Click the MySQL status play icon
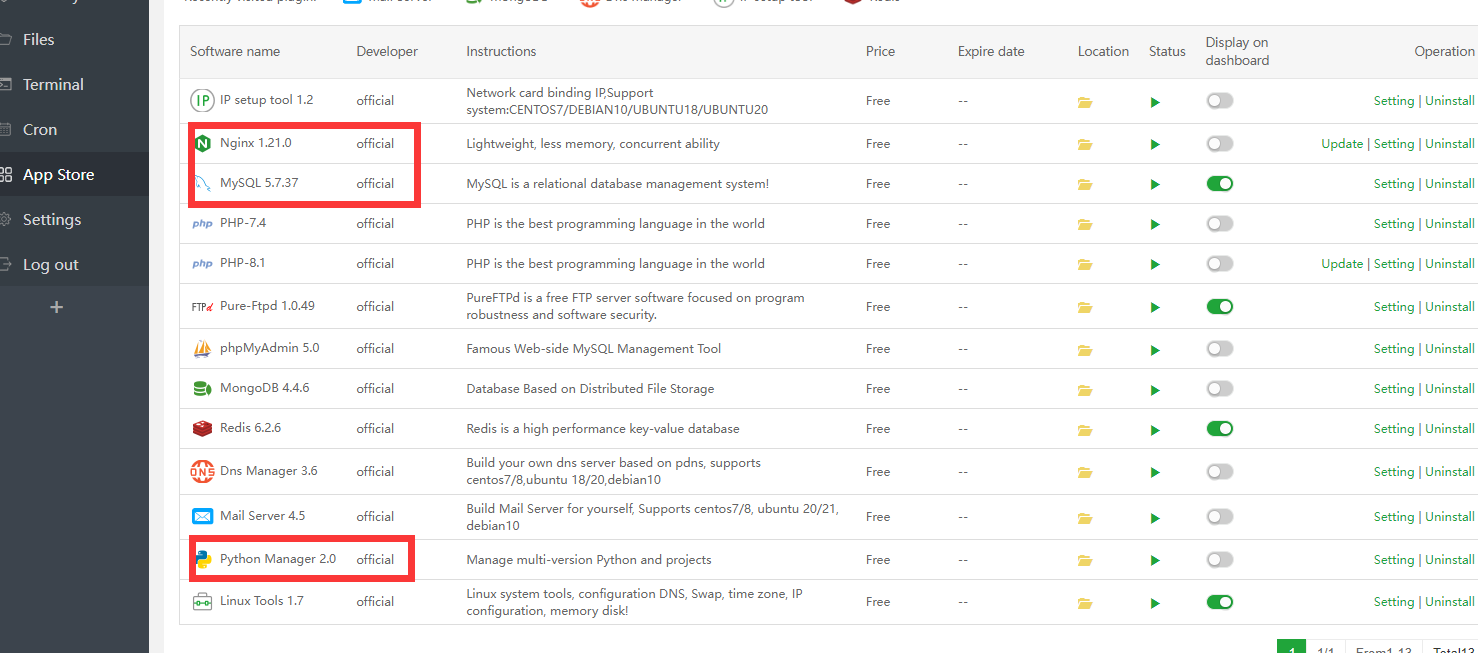Image resolution: width=1478 pixels, height=653 pixels. (1155, 184)
